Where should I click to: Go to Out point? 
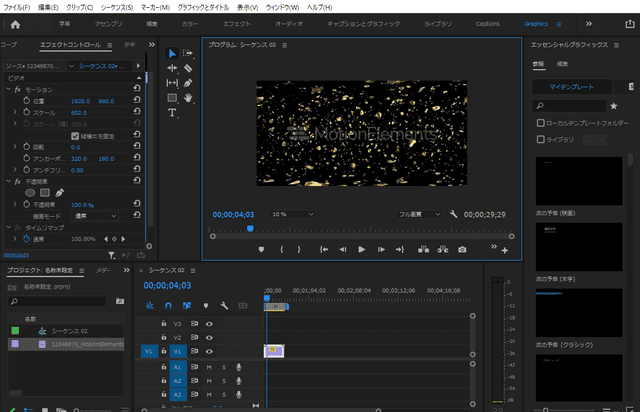[400, 249]
